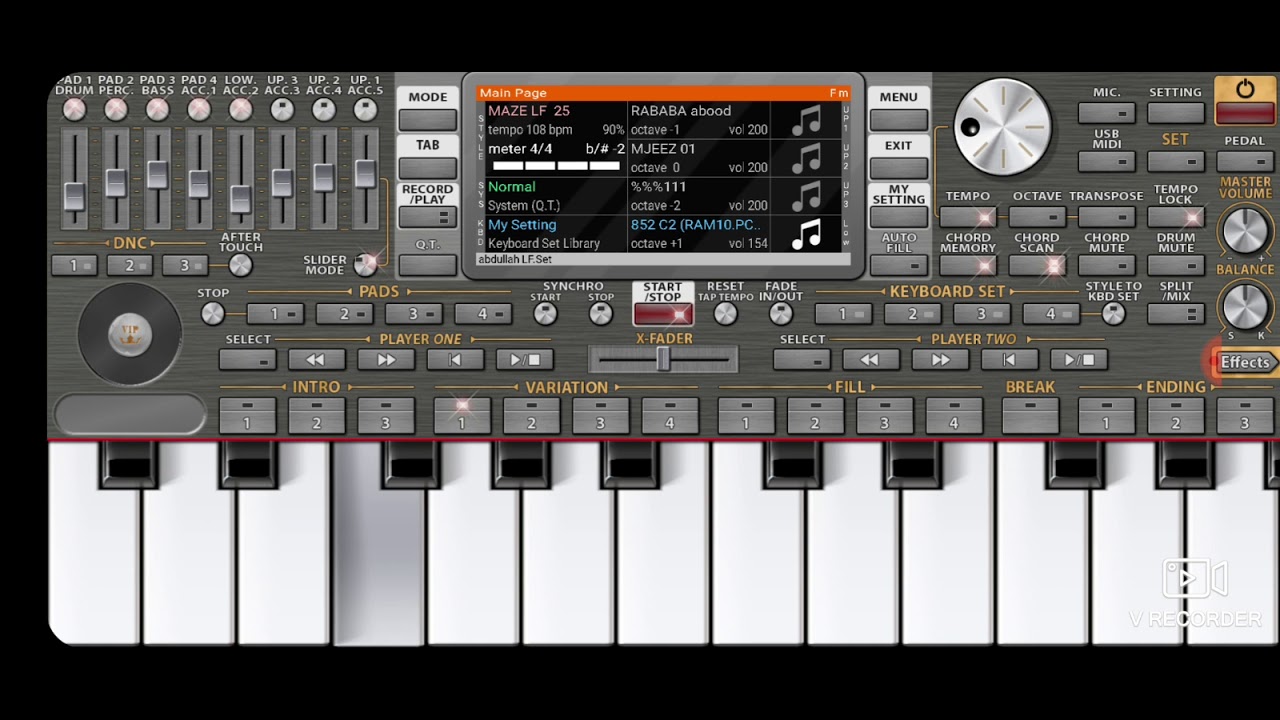Open the Normal System Q.T. row

click(556, 196)
